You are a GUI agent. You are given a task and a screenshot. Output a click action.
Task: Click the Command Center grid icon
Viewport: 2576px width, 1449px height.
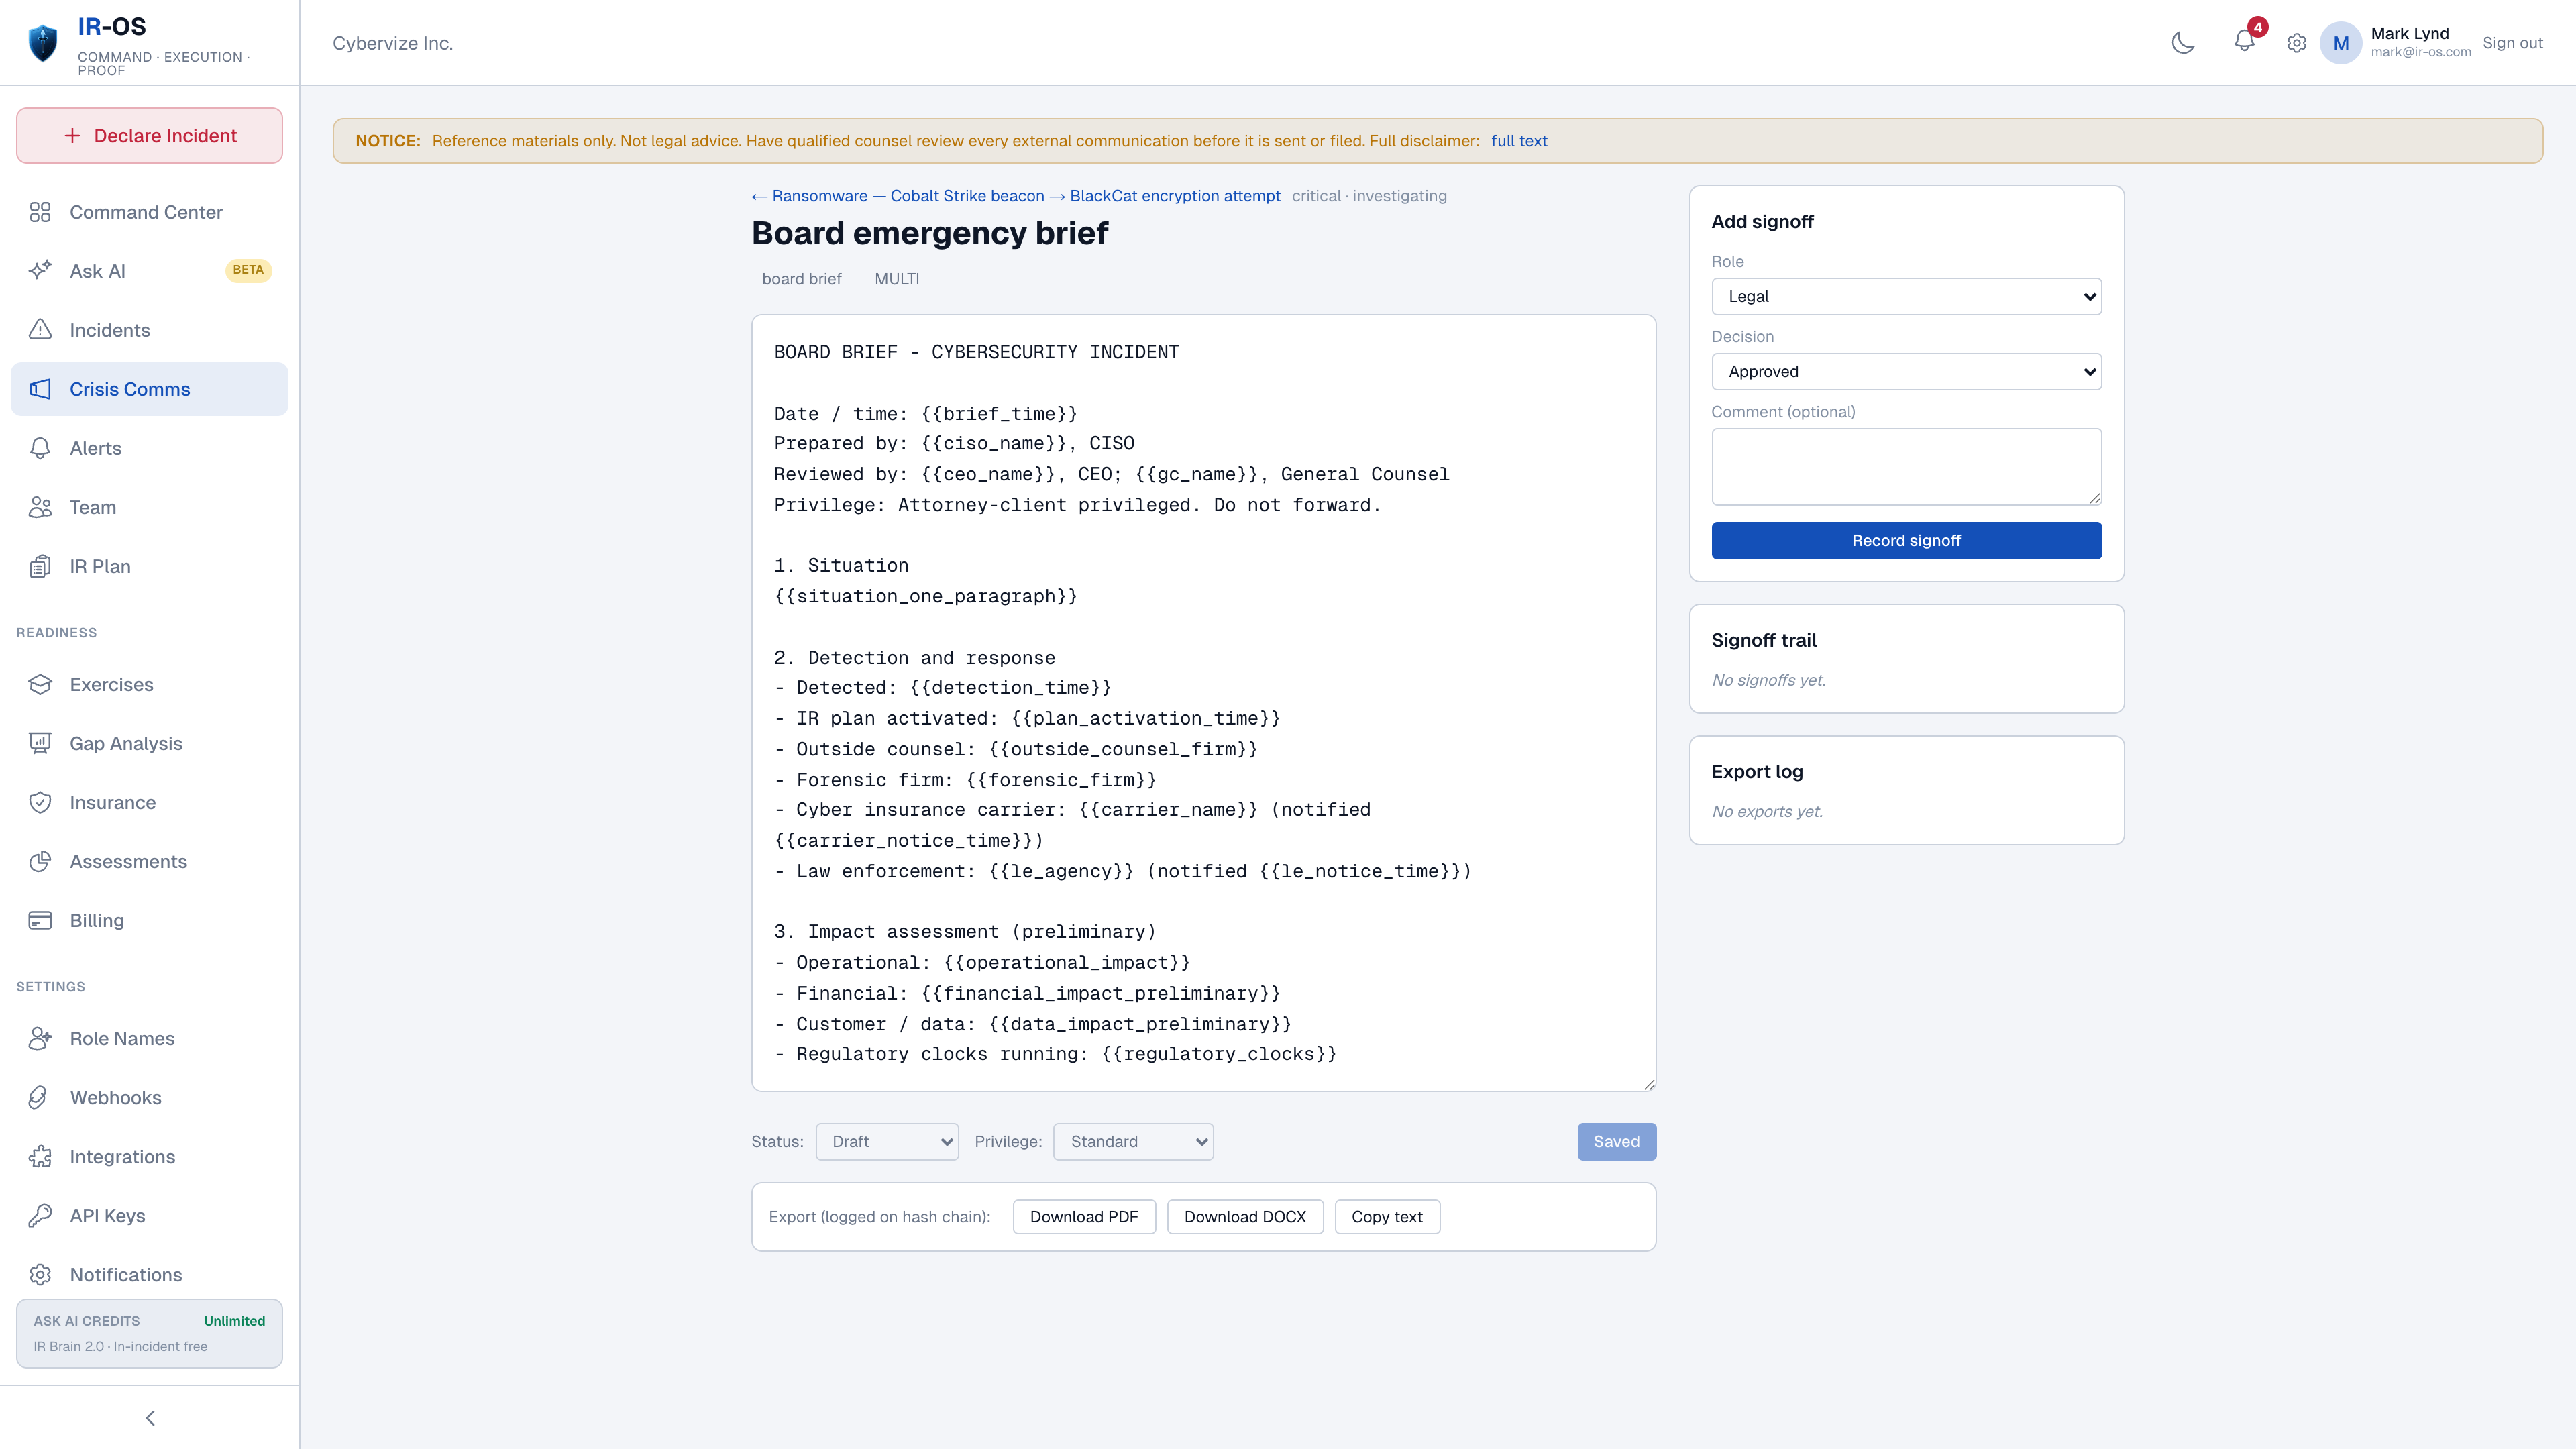point(40,212)
